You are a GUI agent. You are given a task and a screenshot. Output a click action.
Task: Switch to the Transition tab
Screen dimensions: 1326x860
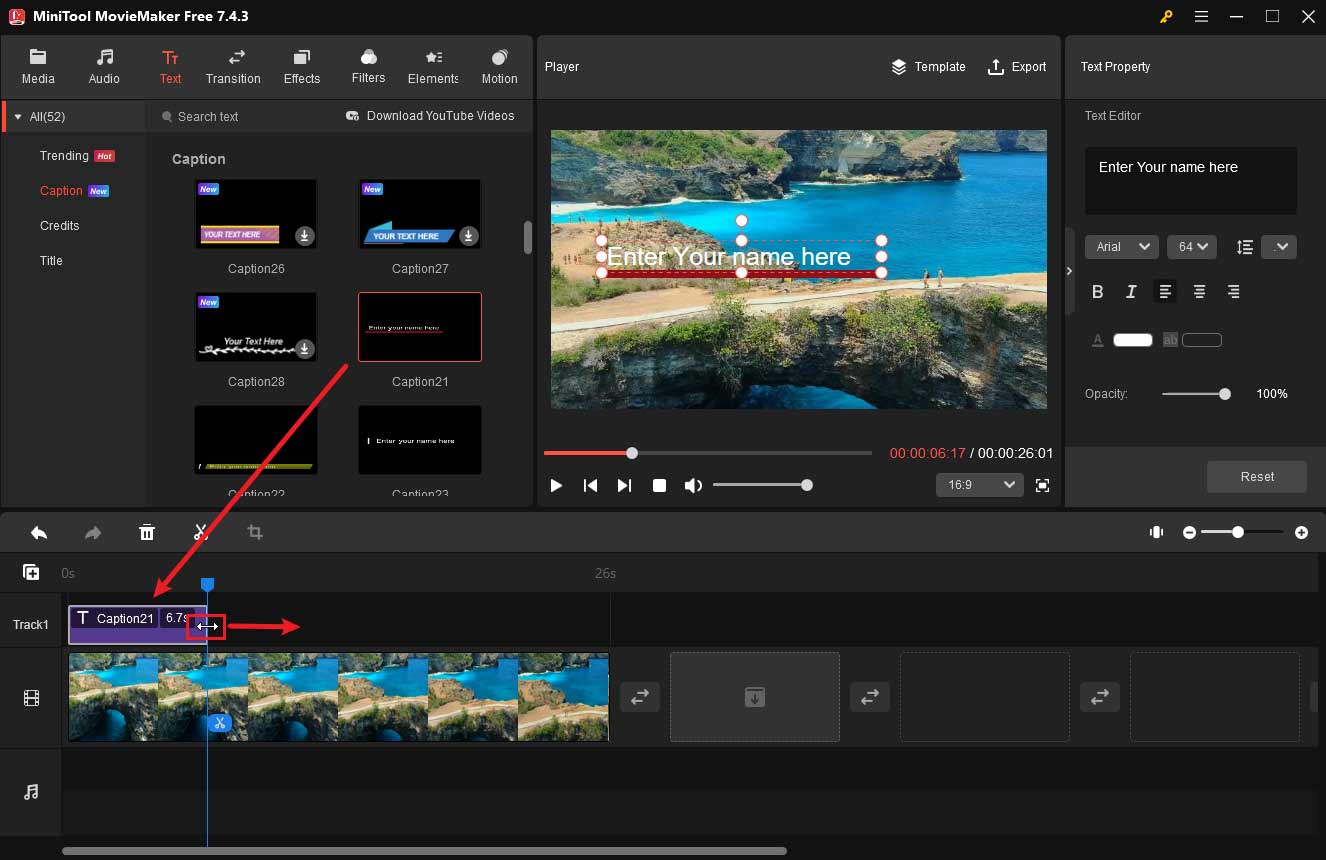[x=233, y=67]
